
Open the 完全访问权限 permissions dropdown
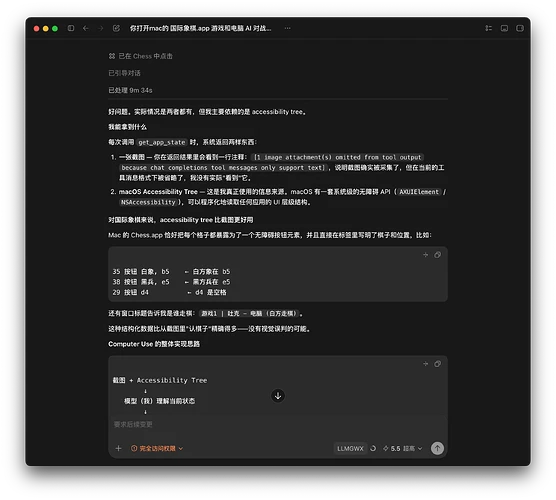click(157, 448)
